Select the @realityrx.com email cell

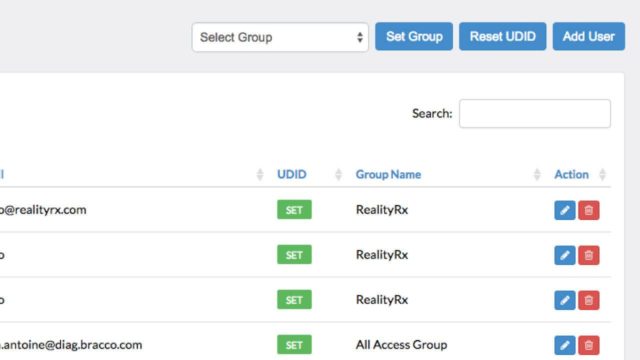(43, 210)
